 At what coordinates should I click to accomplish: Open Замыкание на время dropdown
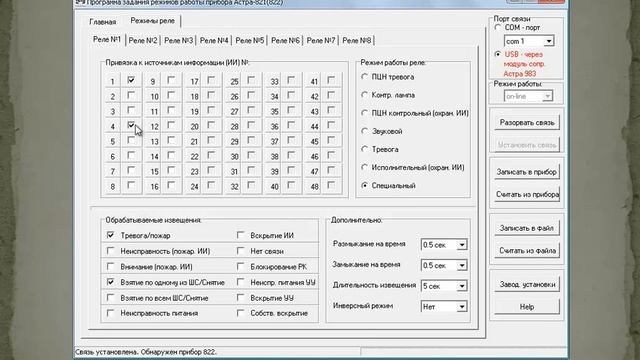tap(462, 265)
